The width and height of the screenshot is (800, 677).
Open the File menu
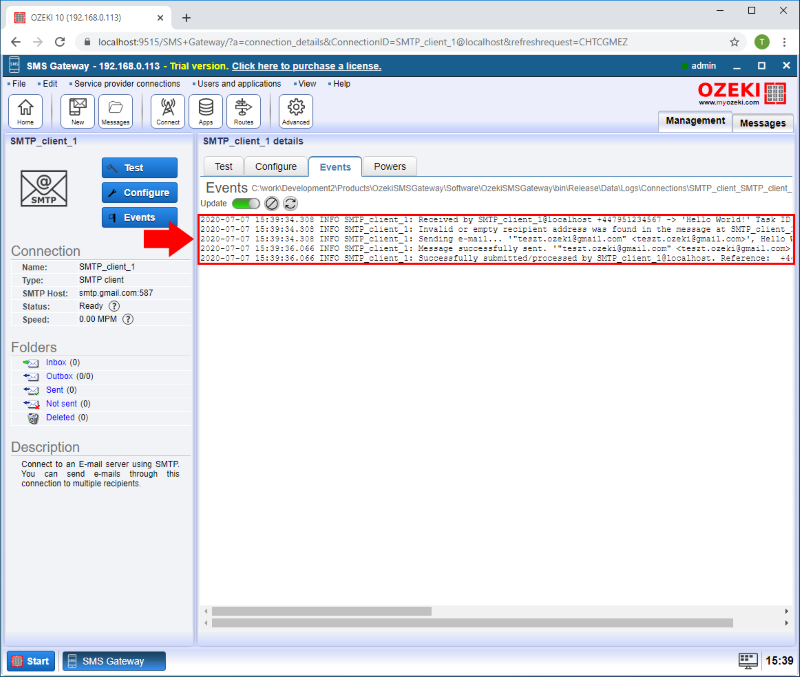point(19,84)
